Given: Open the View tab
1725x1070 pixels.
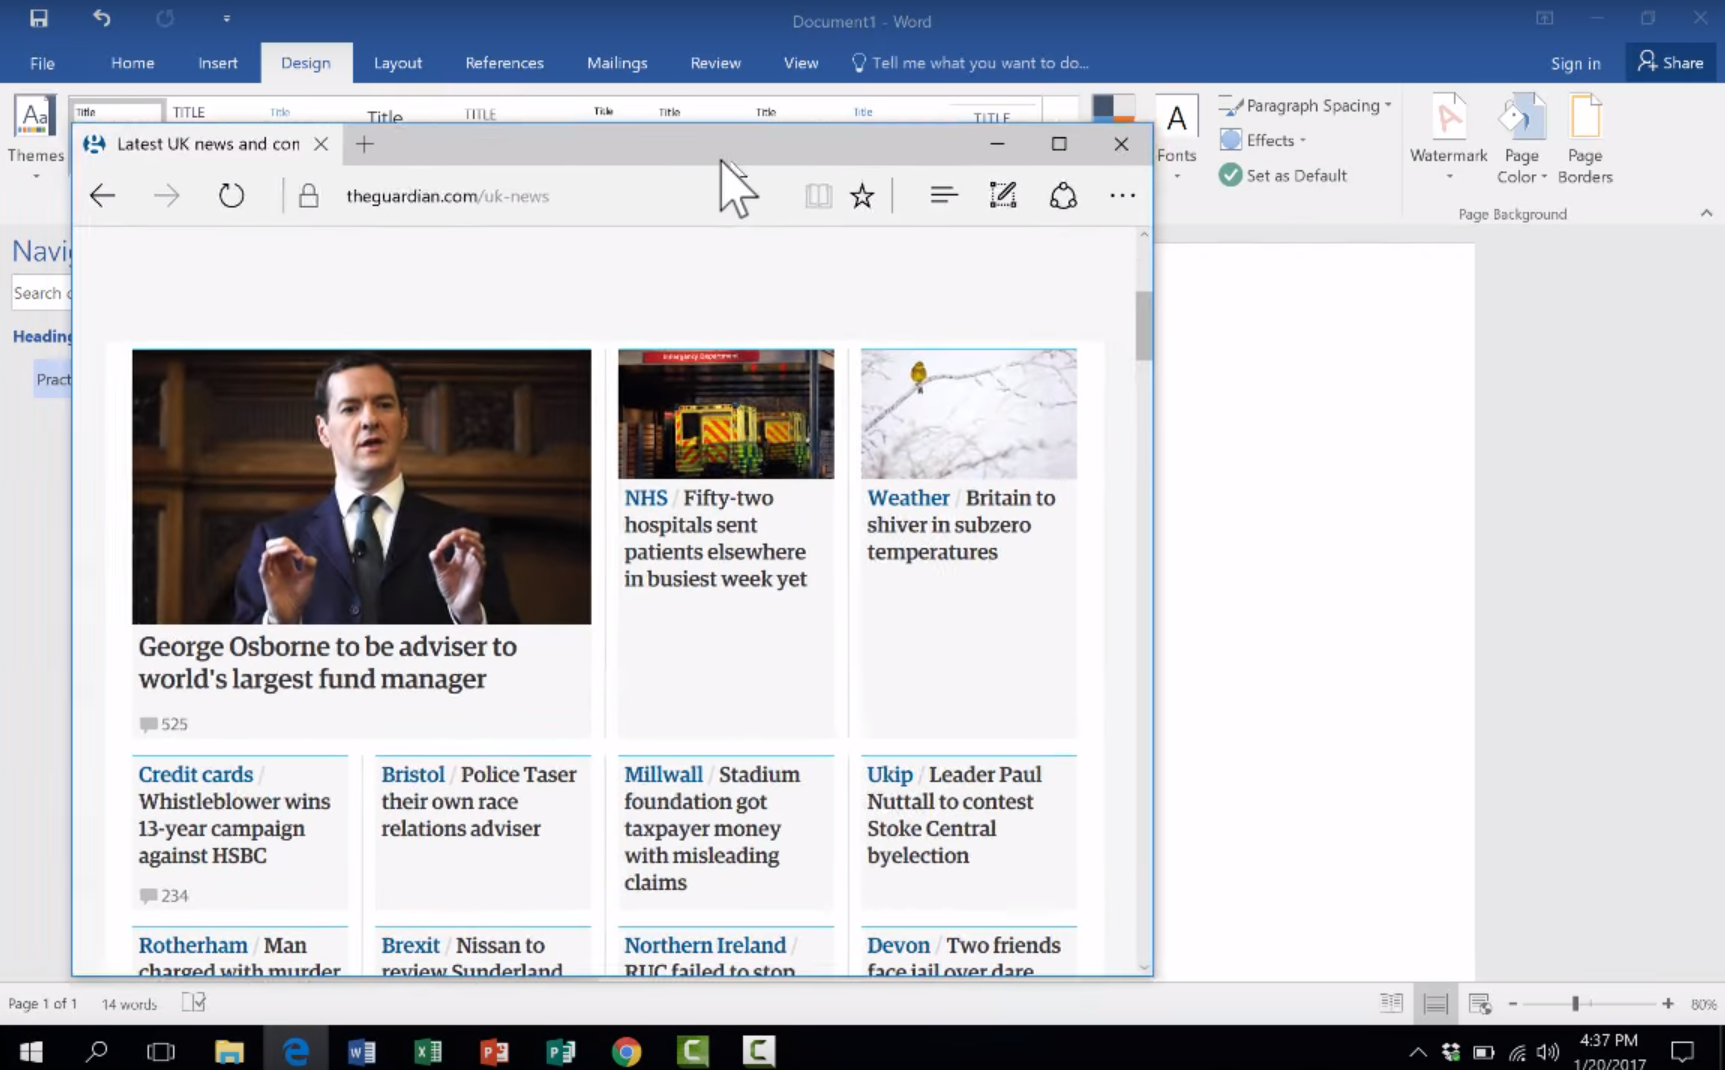Looking at the screenshot, I should [800, 63].
